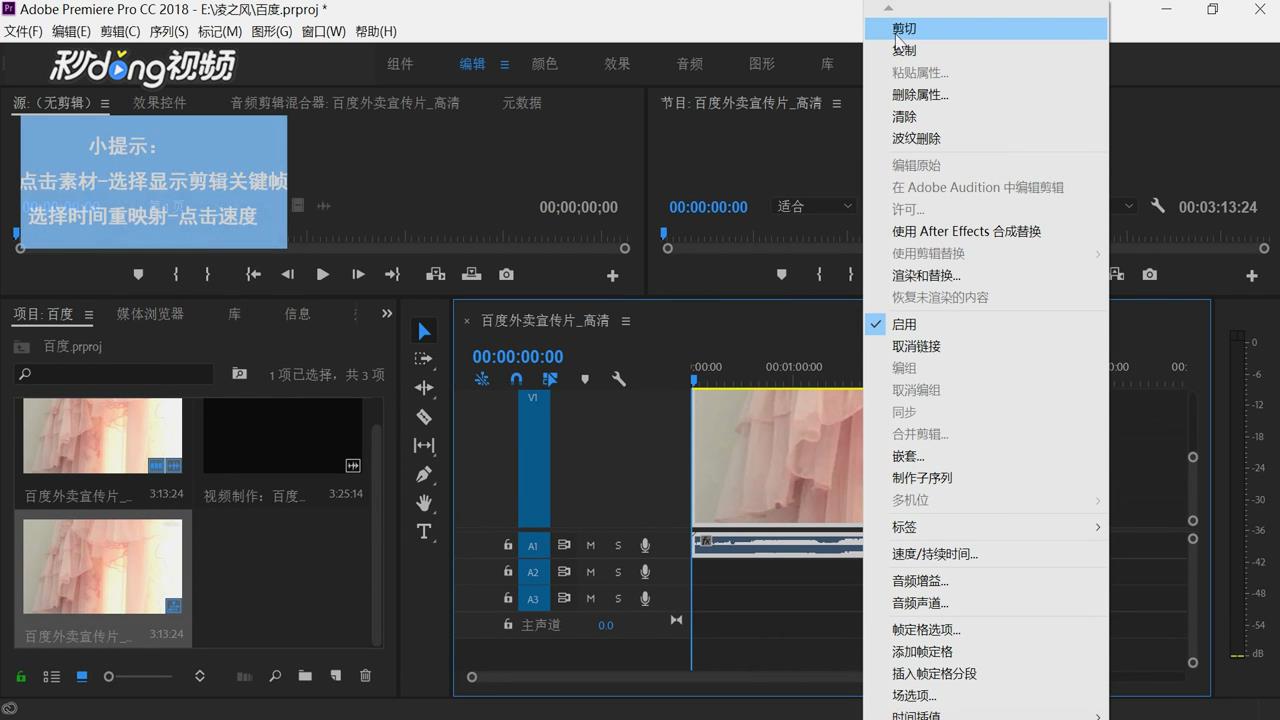Choose 剪切 from the context menu
Screen dimensions: 1280x720
986,29
